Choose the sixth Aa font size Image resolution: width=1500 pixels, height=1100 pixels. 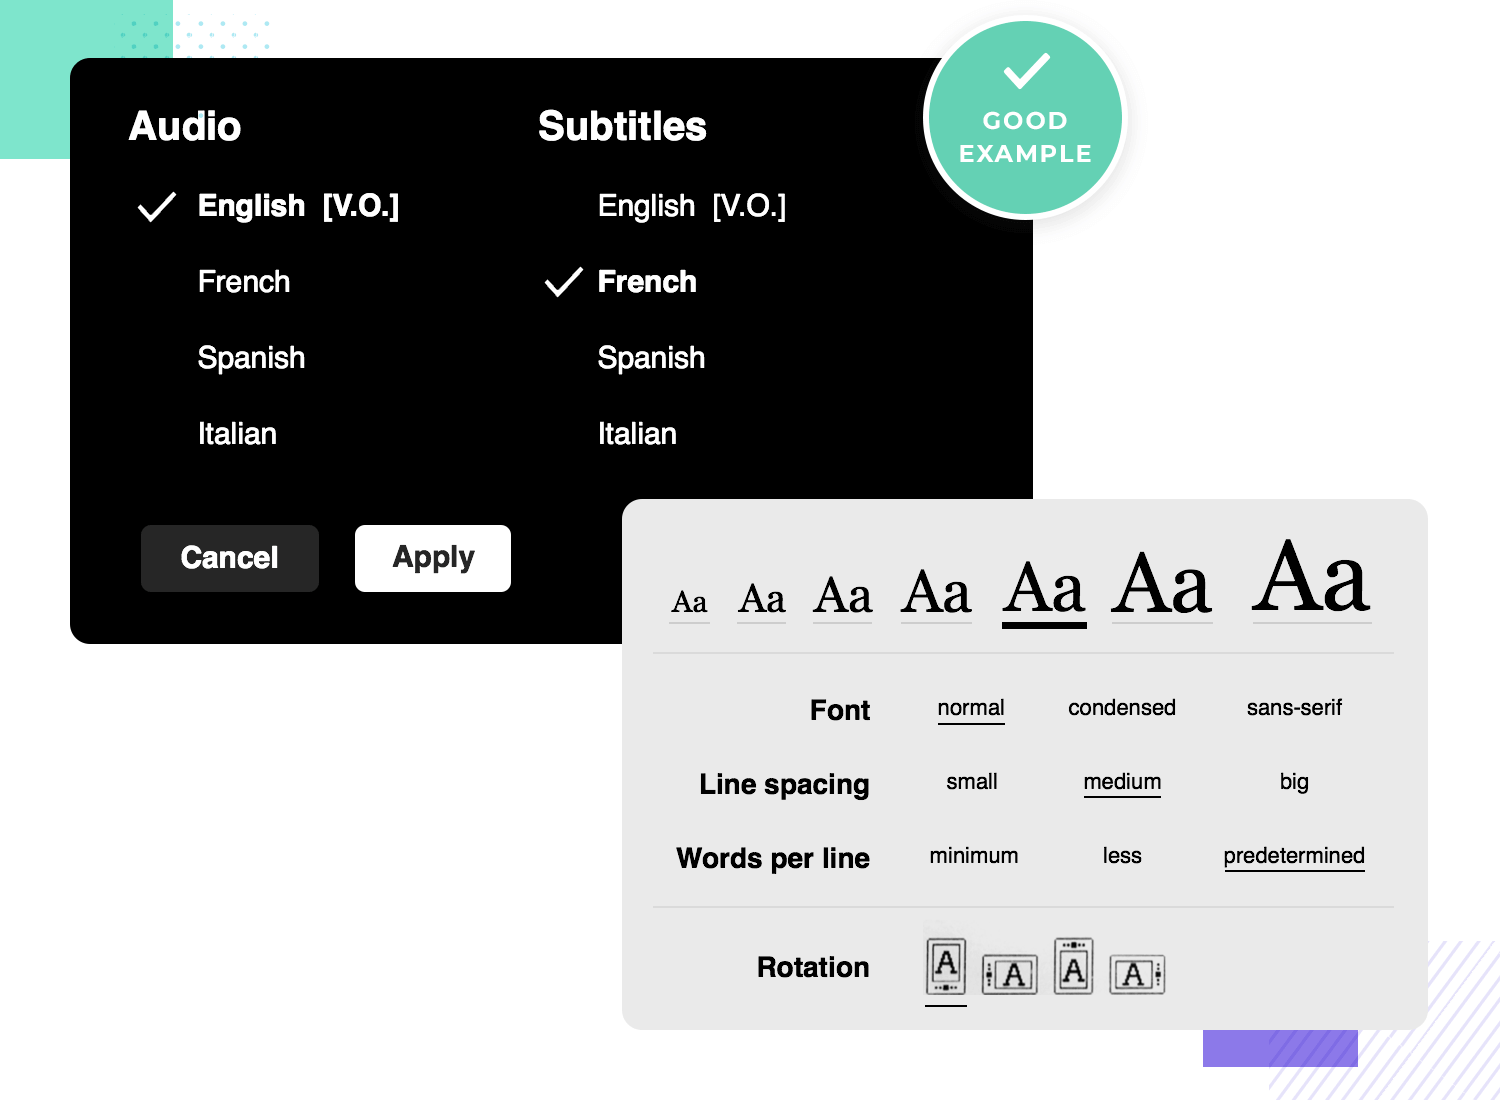(1162, 585)
